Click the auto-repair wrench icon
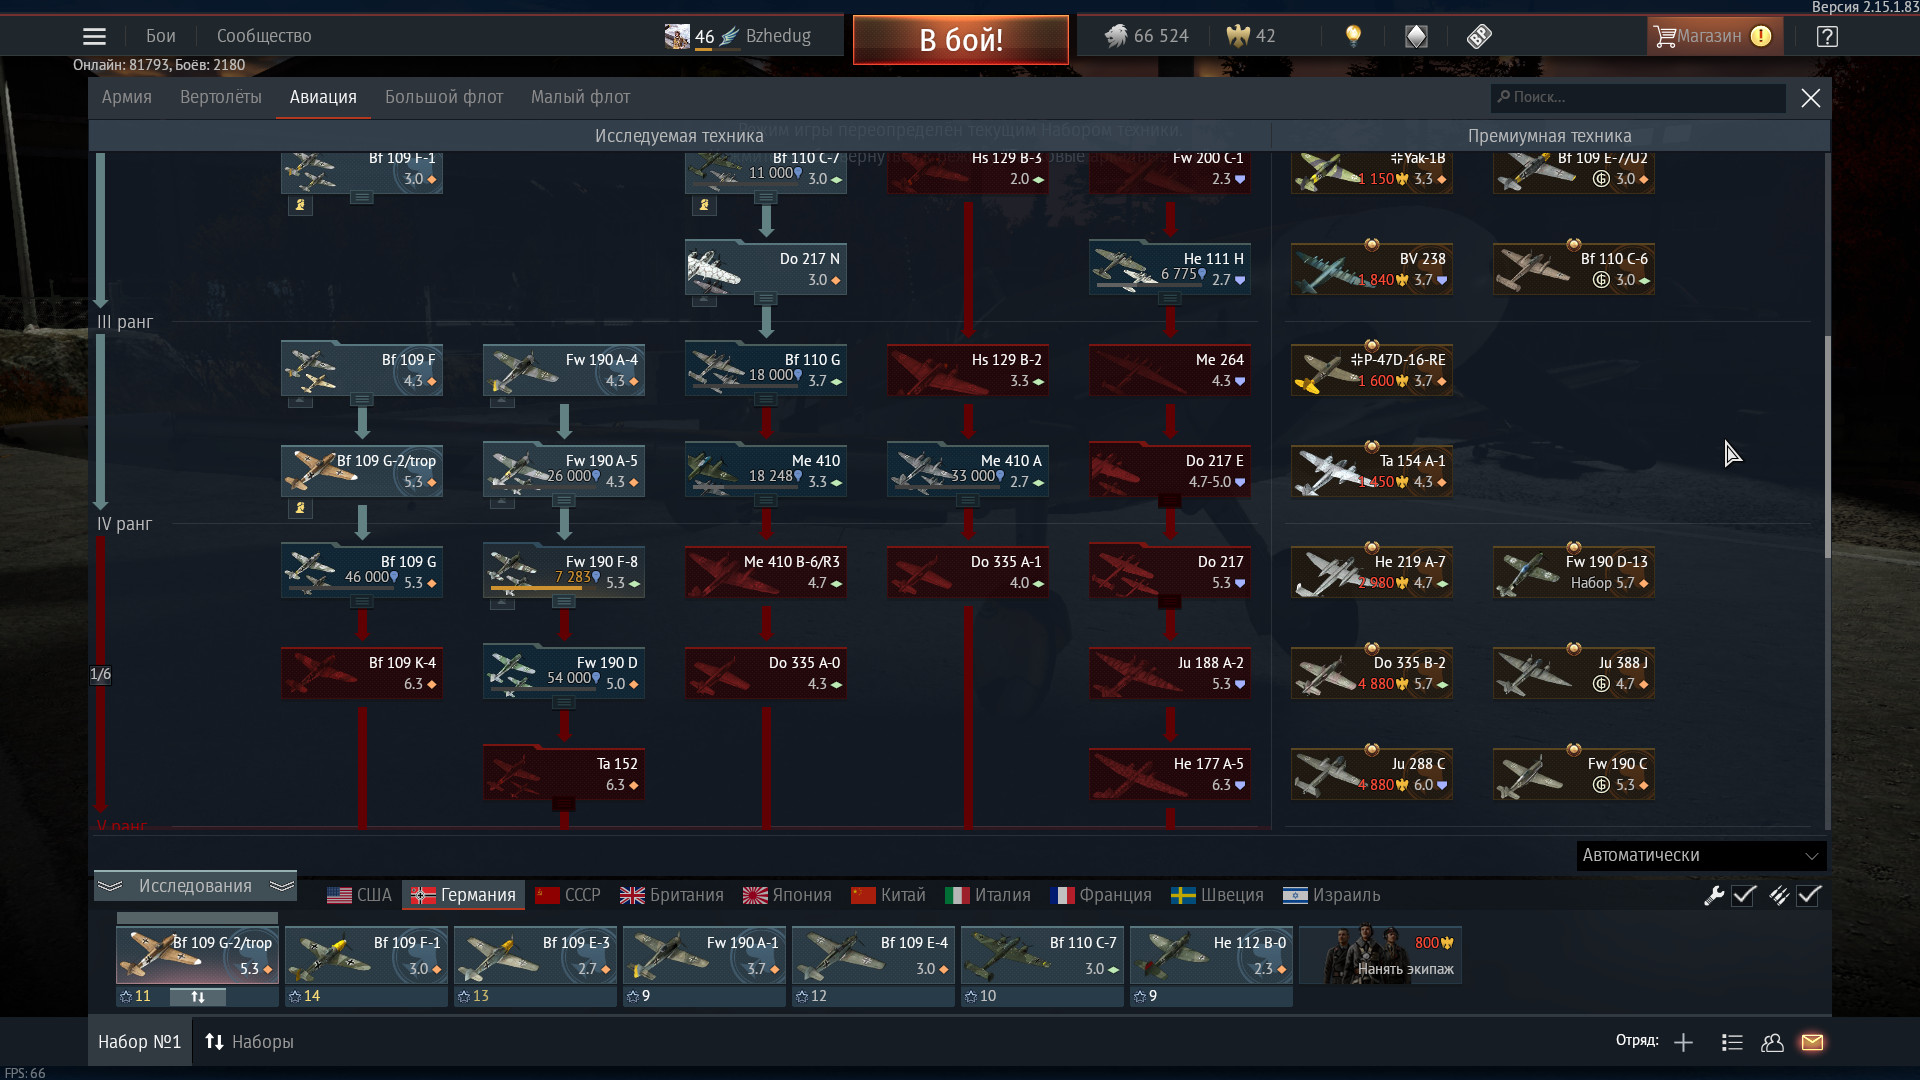 click(1714, 896)
